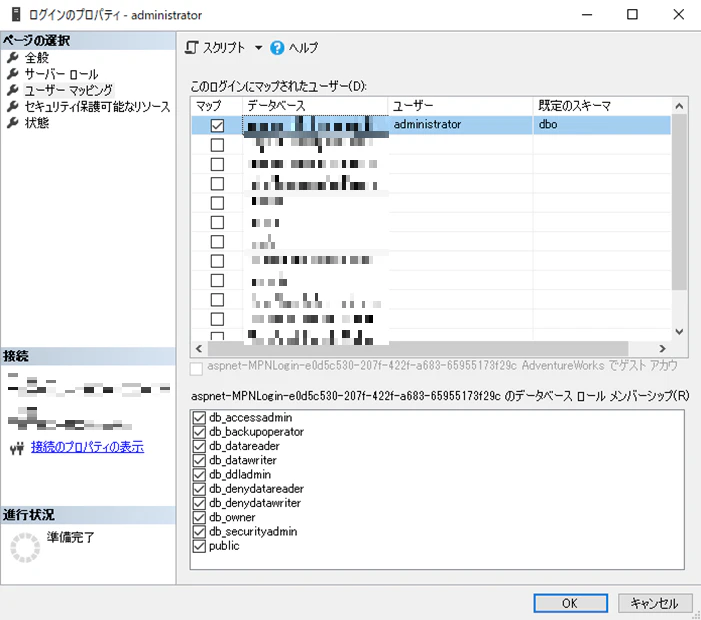Toggle the db_datareader role checkbox
This screenshot has width=701, height=620.
[x=199, y=447]
